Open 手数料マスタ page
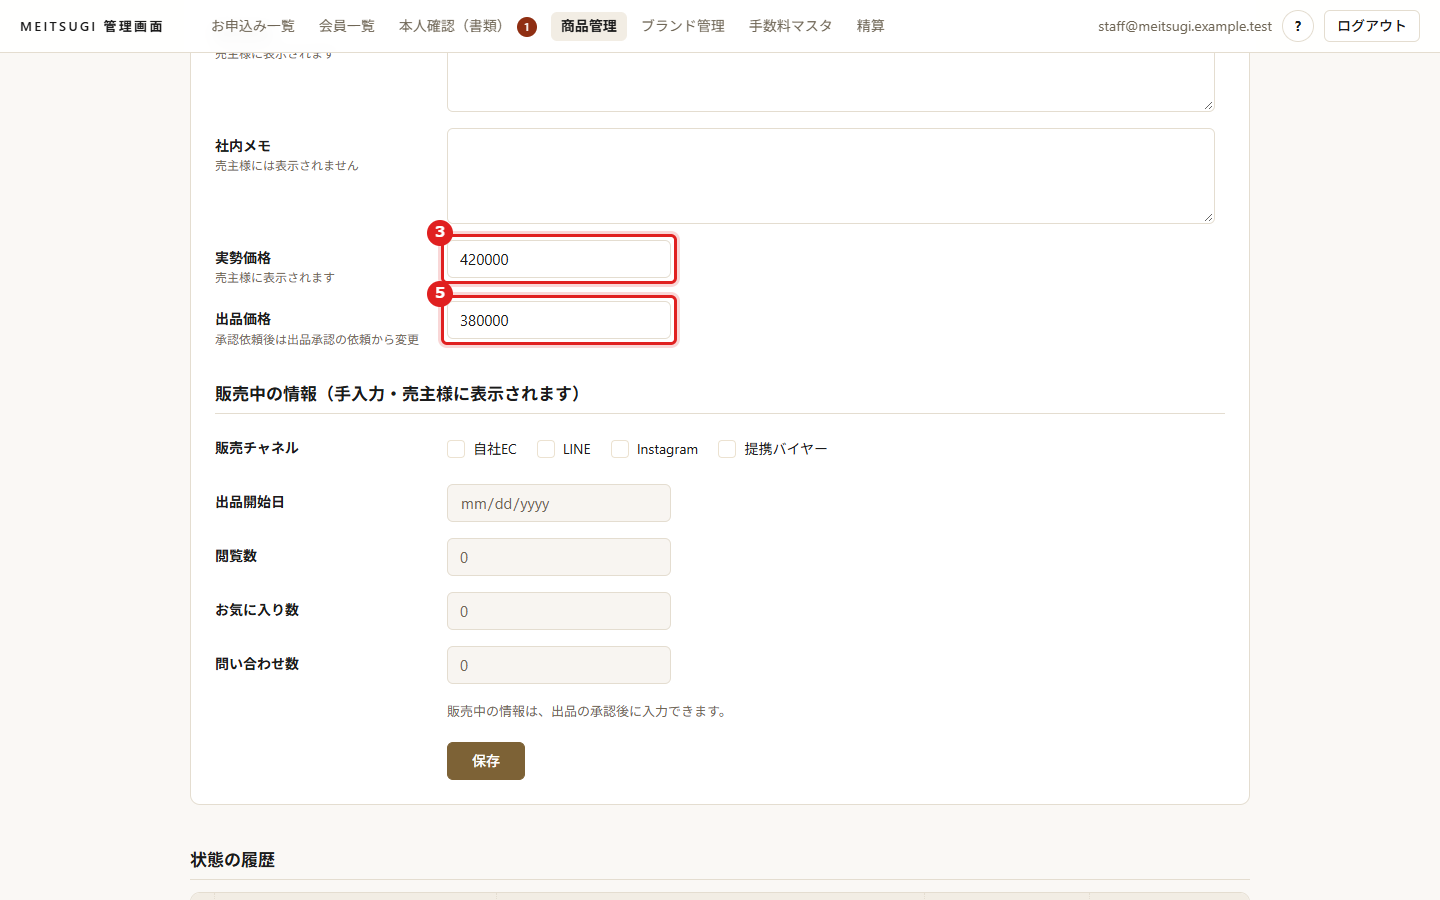 (x=791, y=26)
